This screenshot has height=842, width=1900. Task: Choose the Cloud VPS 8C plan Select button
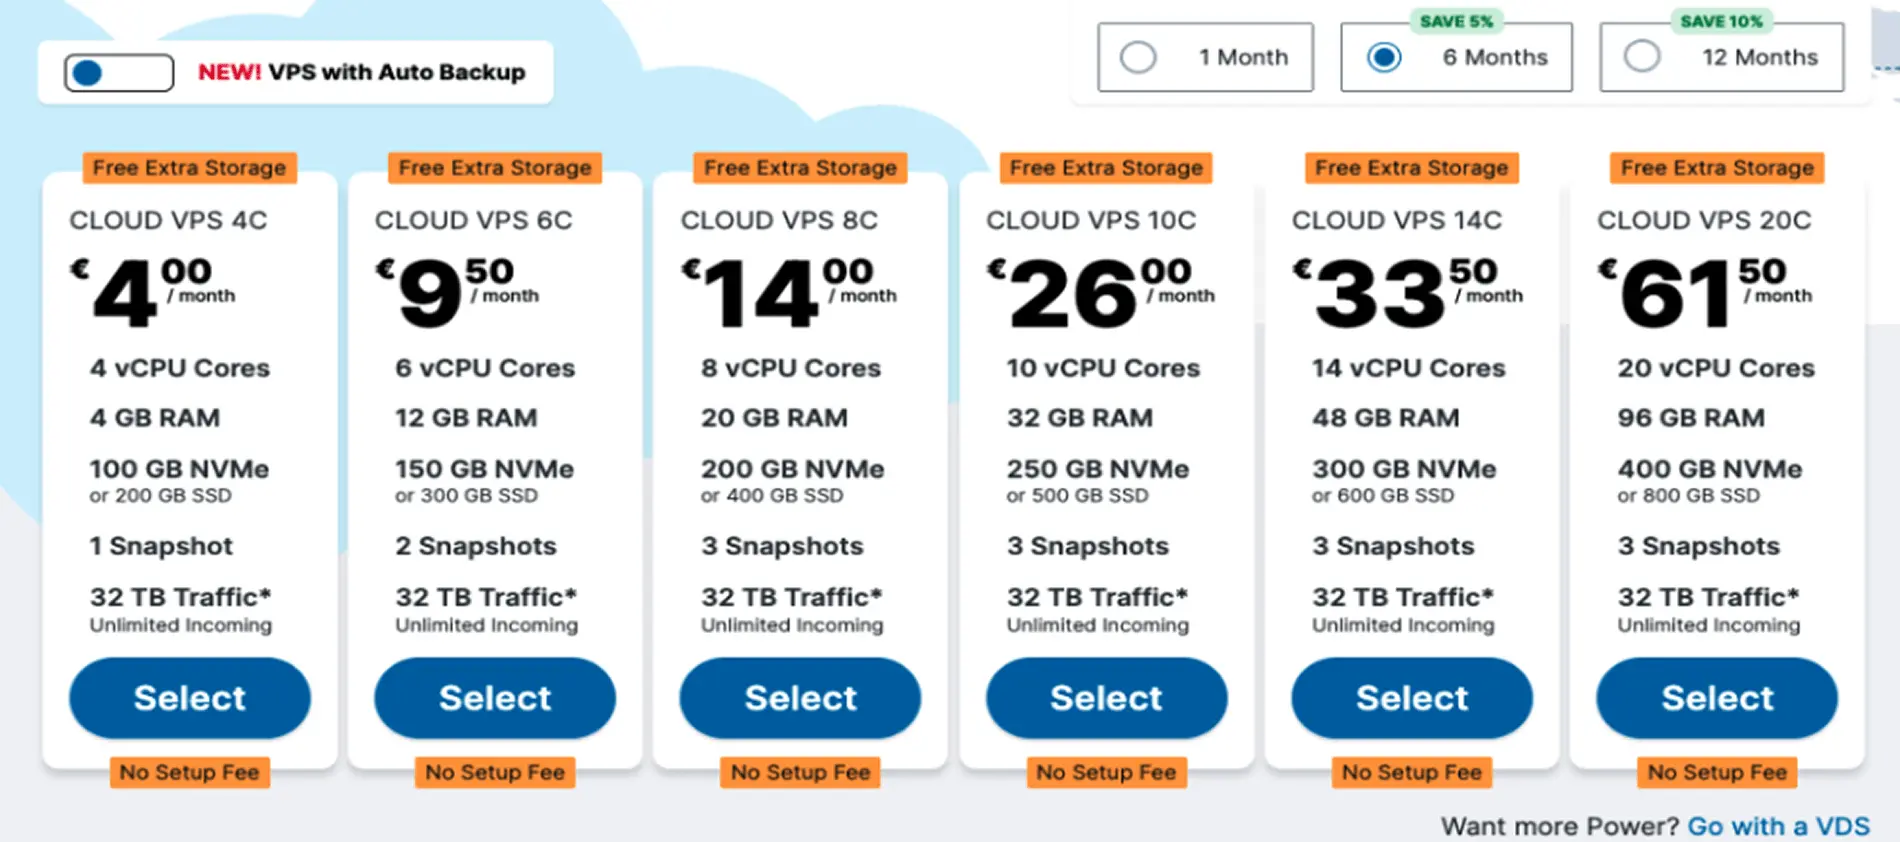pyautogui.click(x=800, y=698)
